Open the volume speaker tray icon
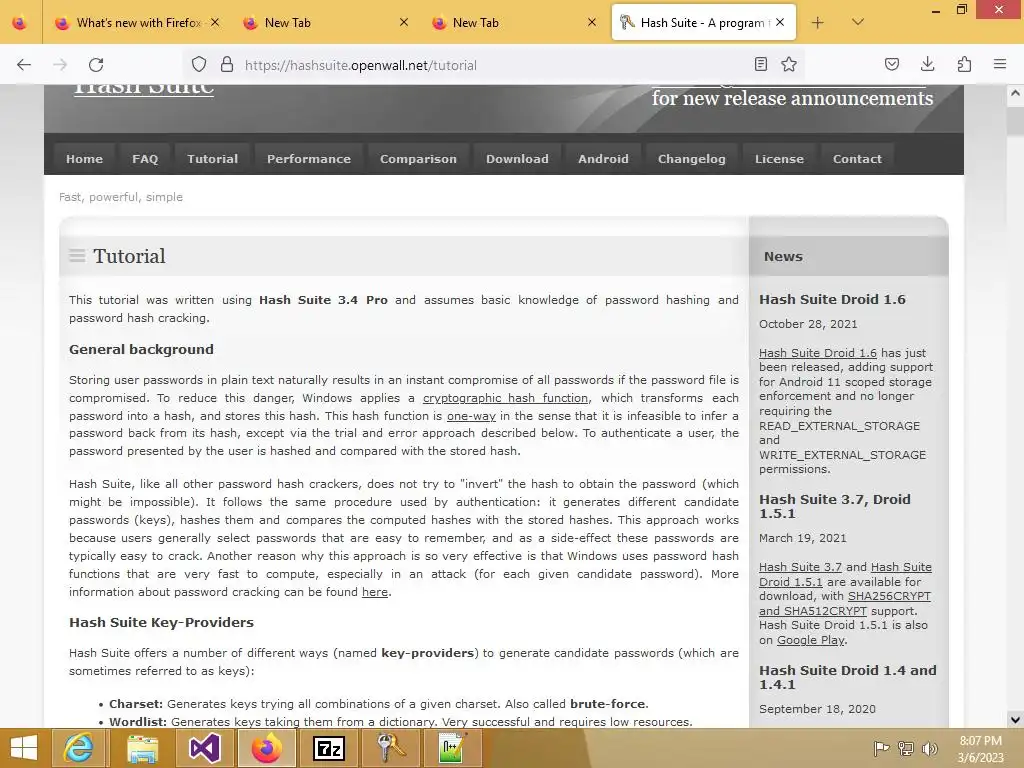 (x=929, y=748)
